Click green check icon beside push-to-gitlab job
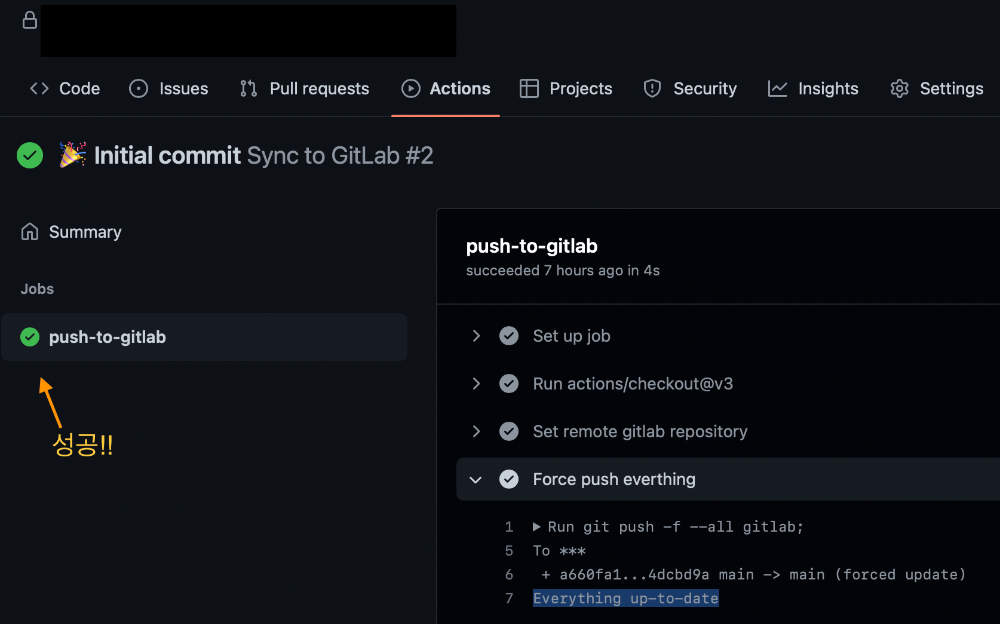The width and height of the screenshot is (1000, 624). [30, 337]
